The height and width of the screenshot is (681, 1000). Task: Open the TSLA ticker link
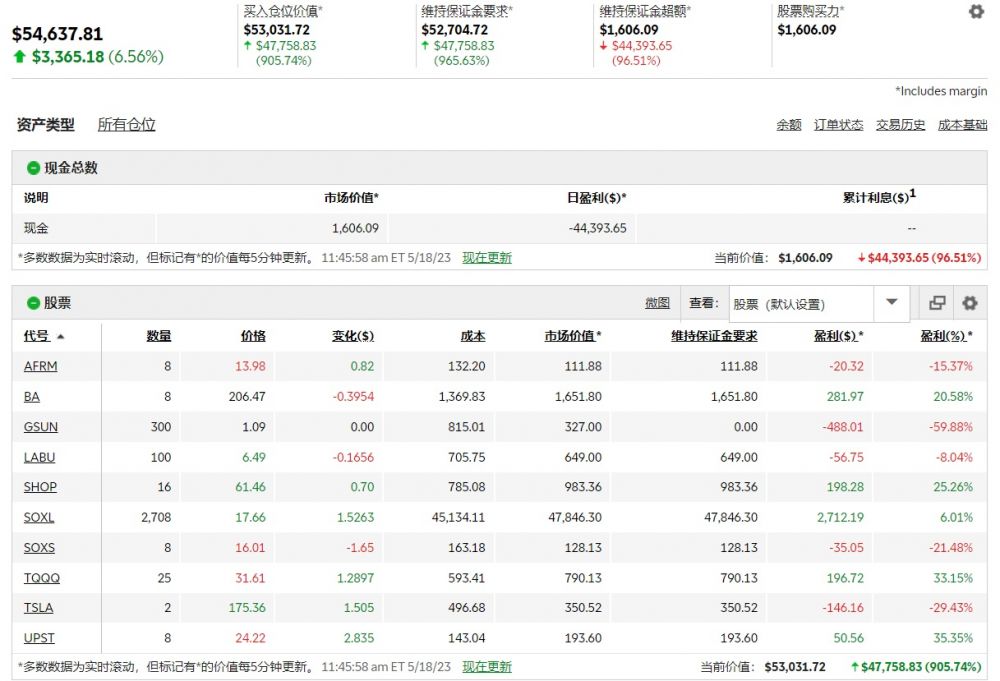(x=38, y=607)
